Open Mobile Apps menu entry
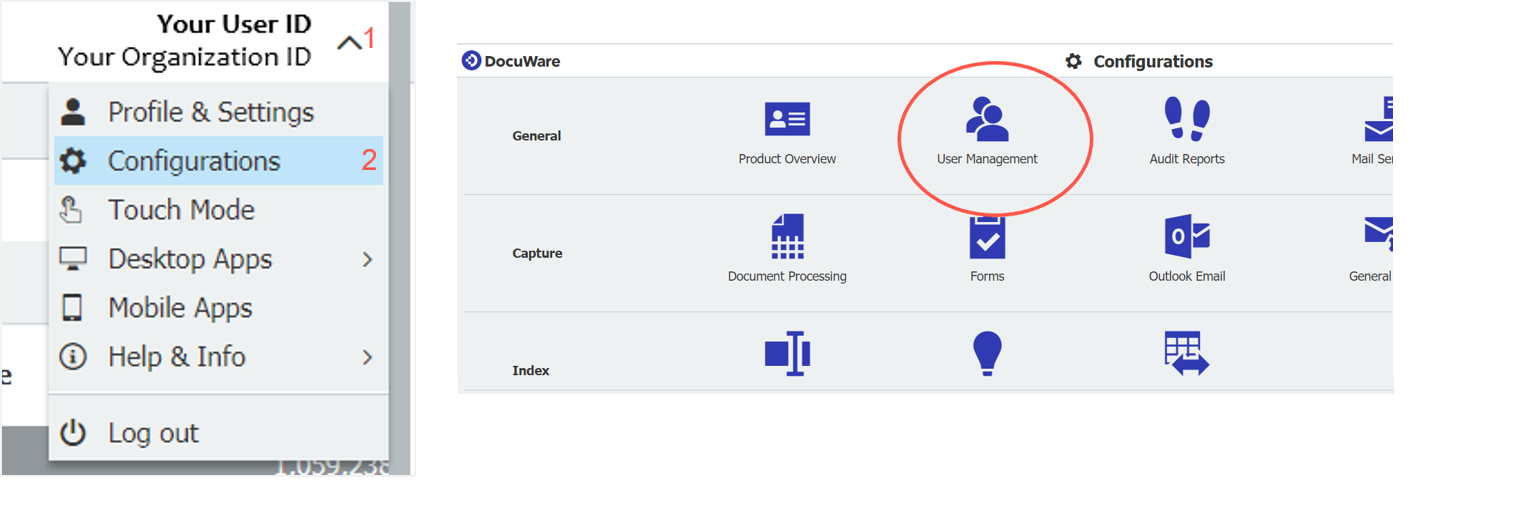The height and width of the screenshot is (509, 1534). (180, 308)
